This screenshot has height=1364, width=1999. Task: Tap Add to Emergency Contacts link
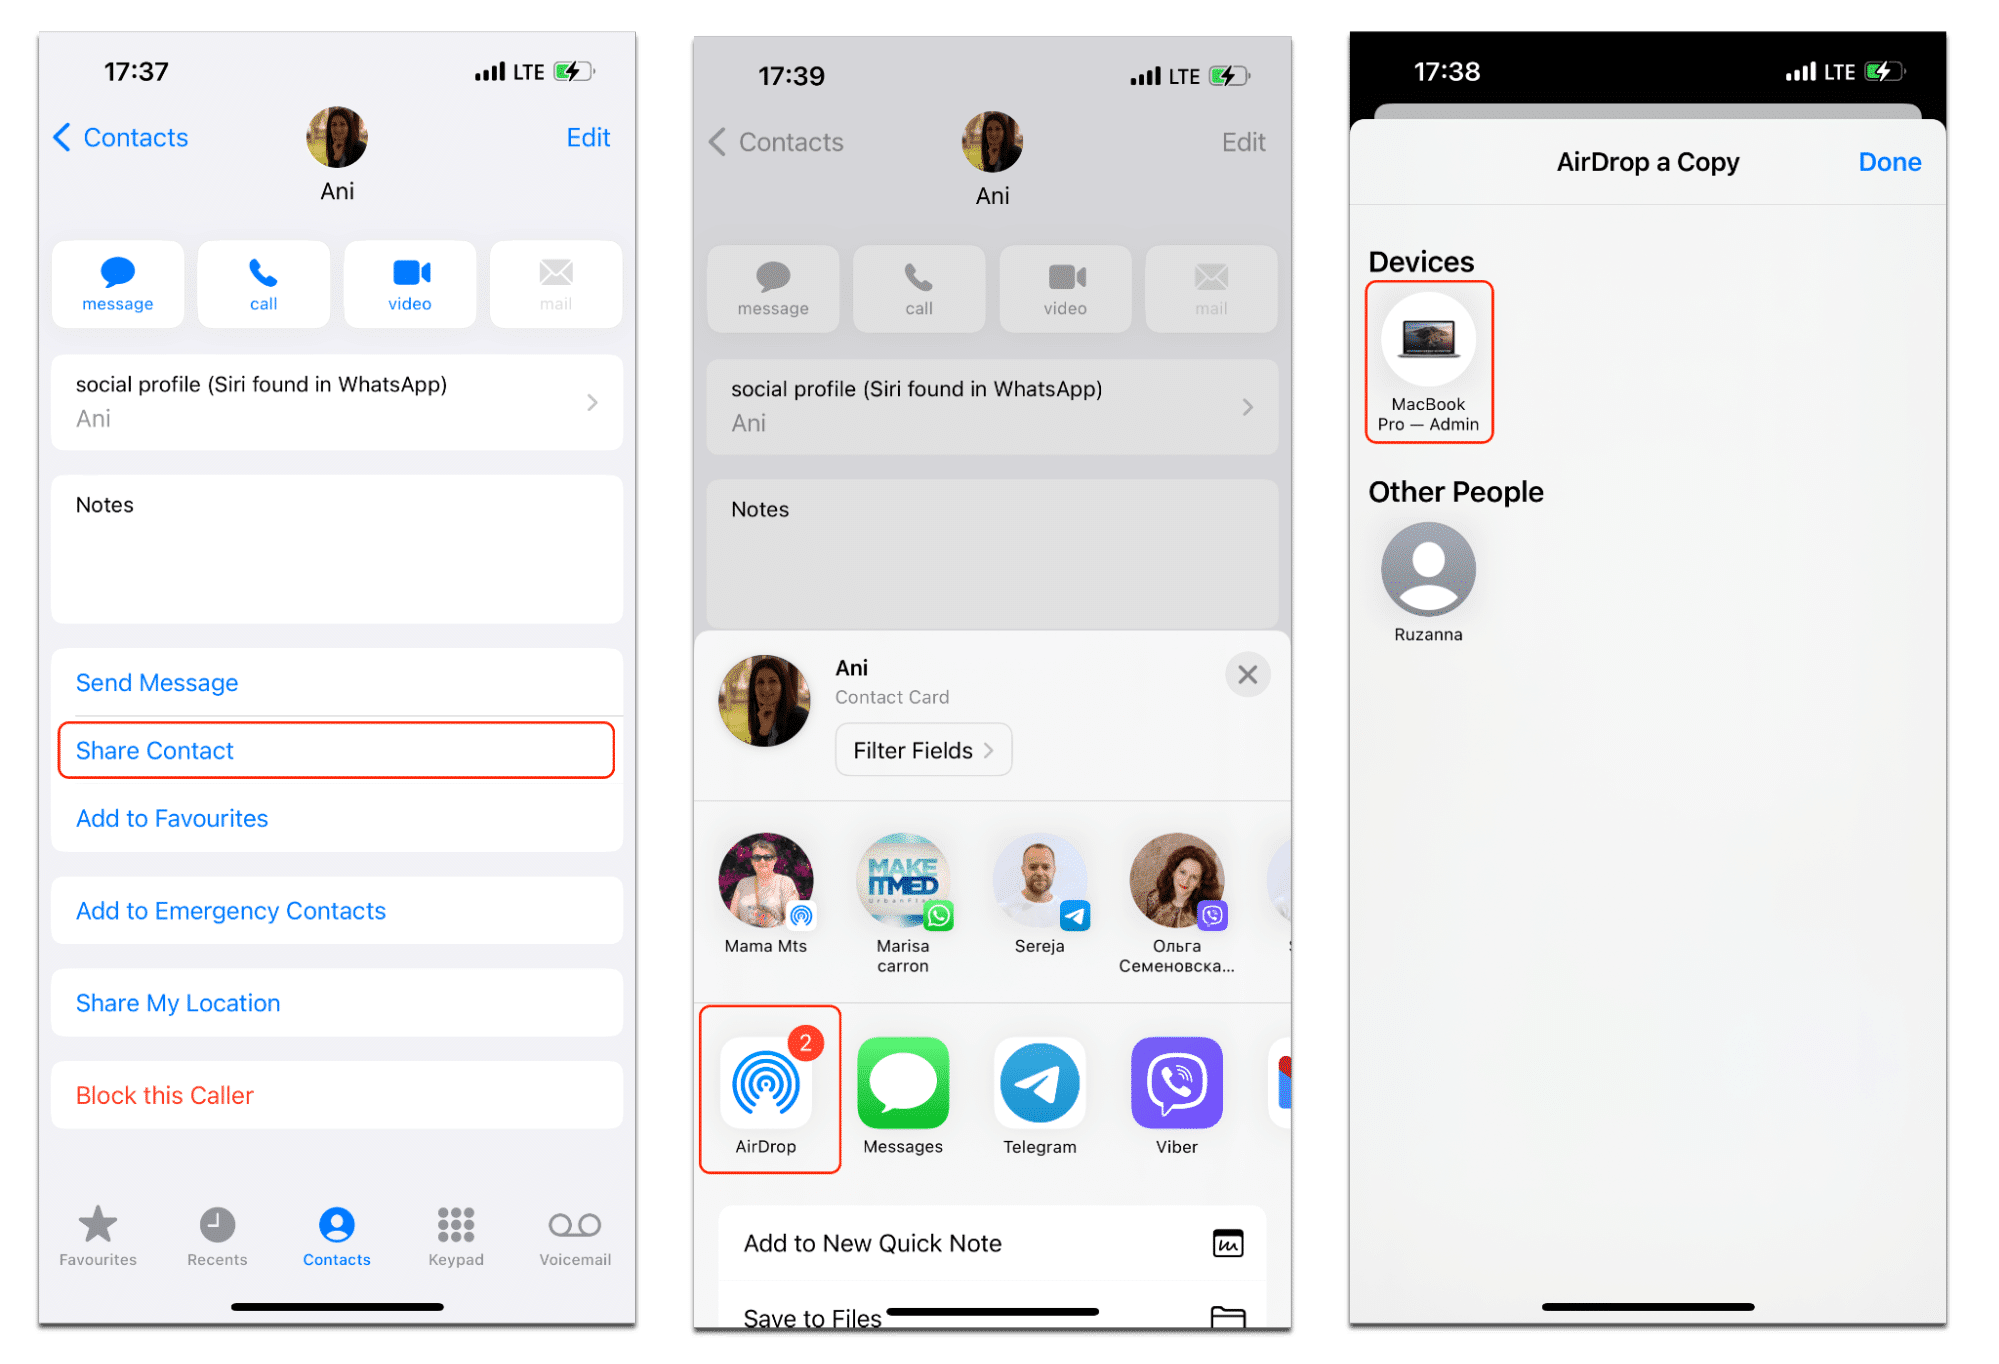click(x=231, y=910)
